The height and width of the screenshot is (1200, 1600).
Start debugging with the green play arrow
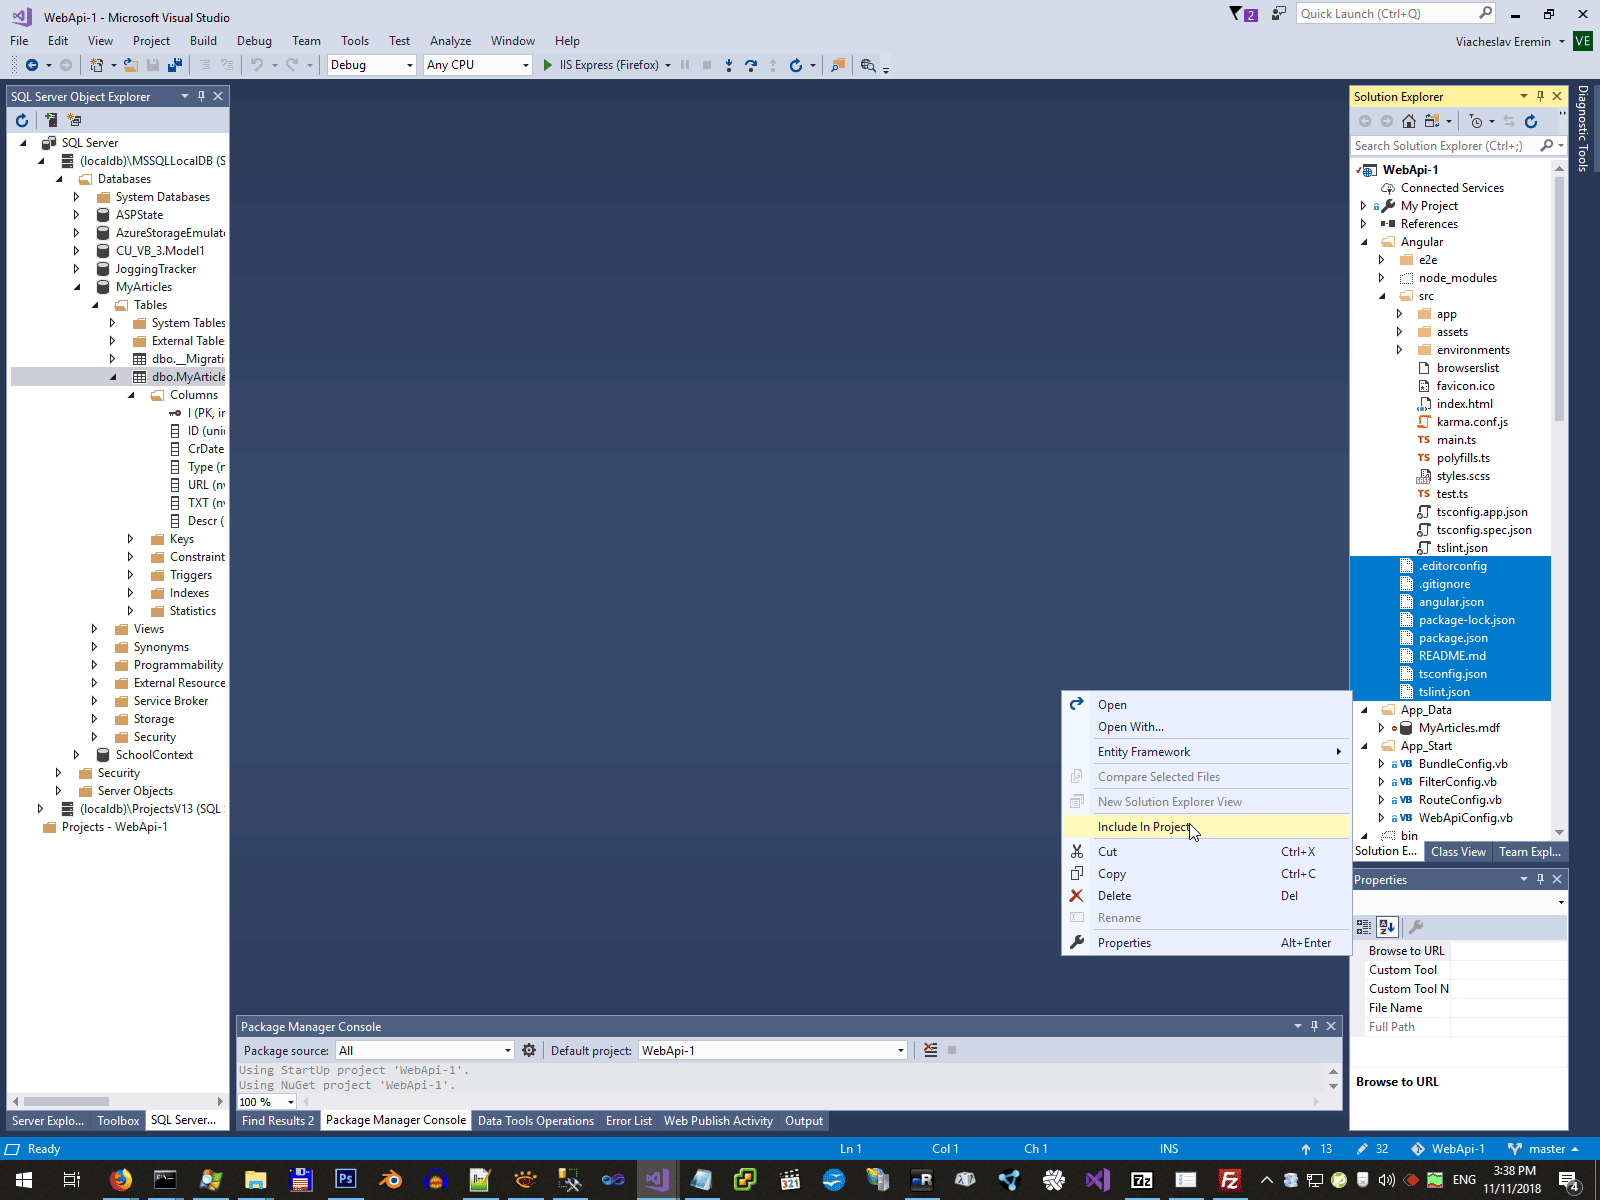click(547, 65)
